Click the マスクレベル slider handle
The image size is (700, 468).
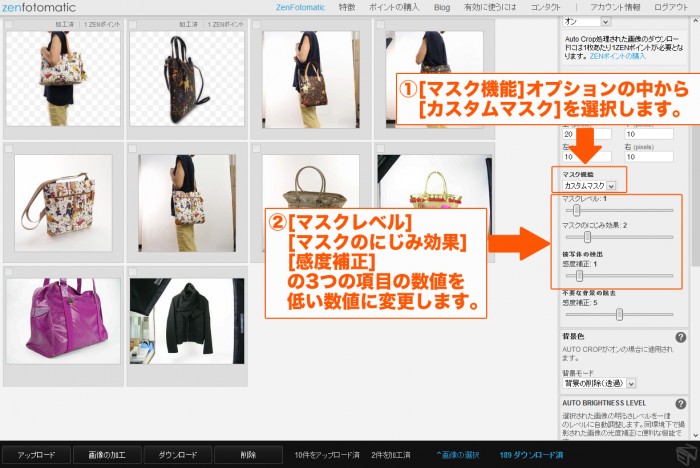(574, 211)
